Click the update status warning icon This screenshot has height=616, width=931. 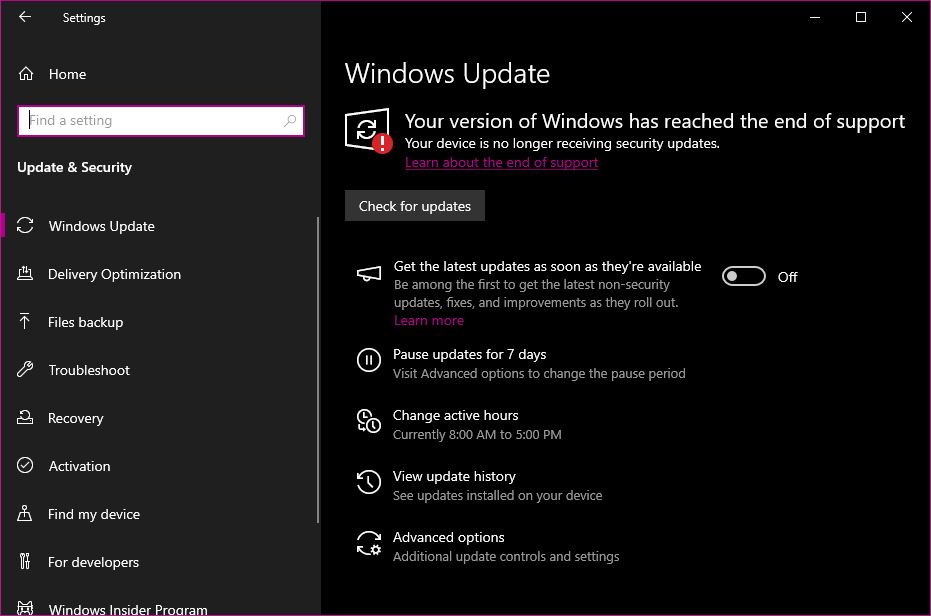368,130
